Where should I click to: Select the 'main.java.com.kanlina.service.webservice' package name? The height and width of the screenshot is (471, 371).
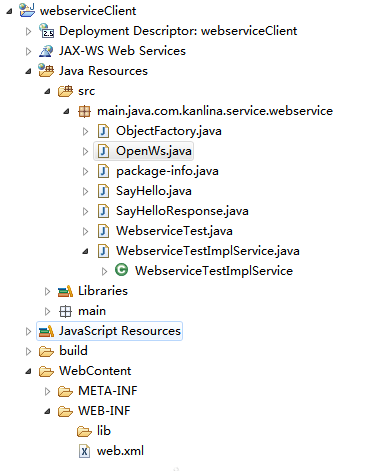coord(215,111)
